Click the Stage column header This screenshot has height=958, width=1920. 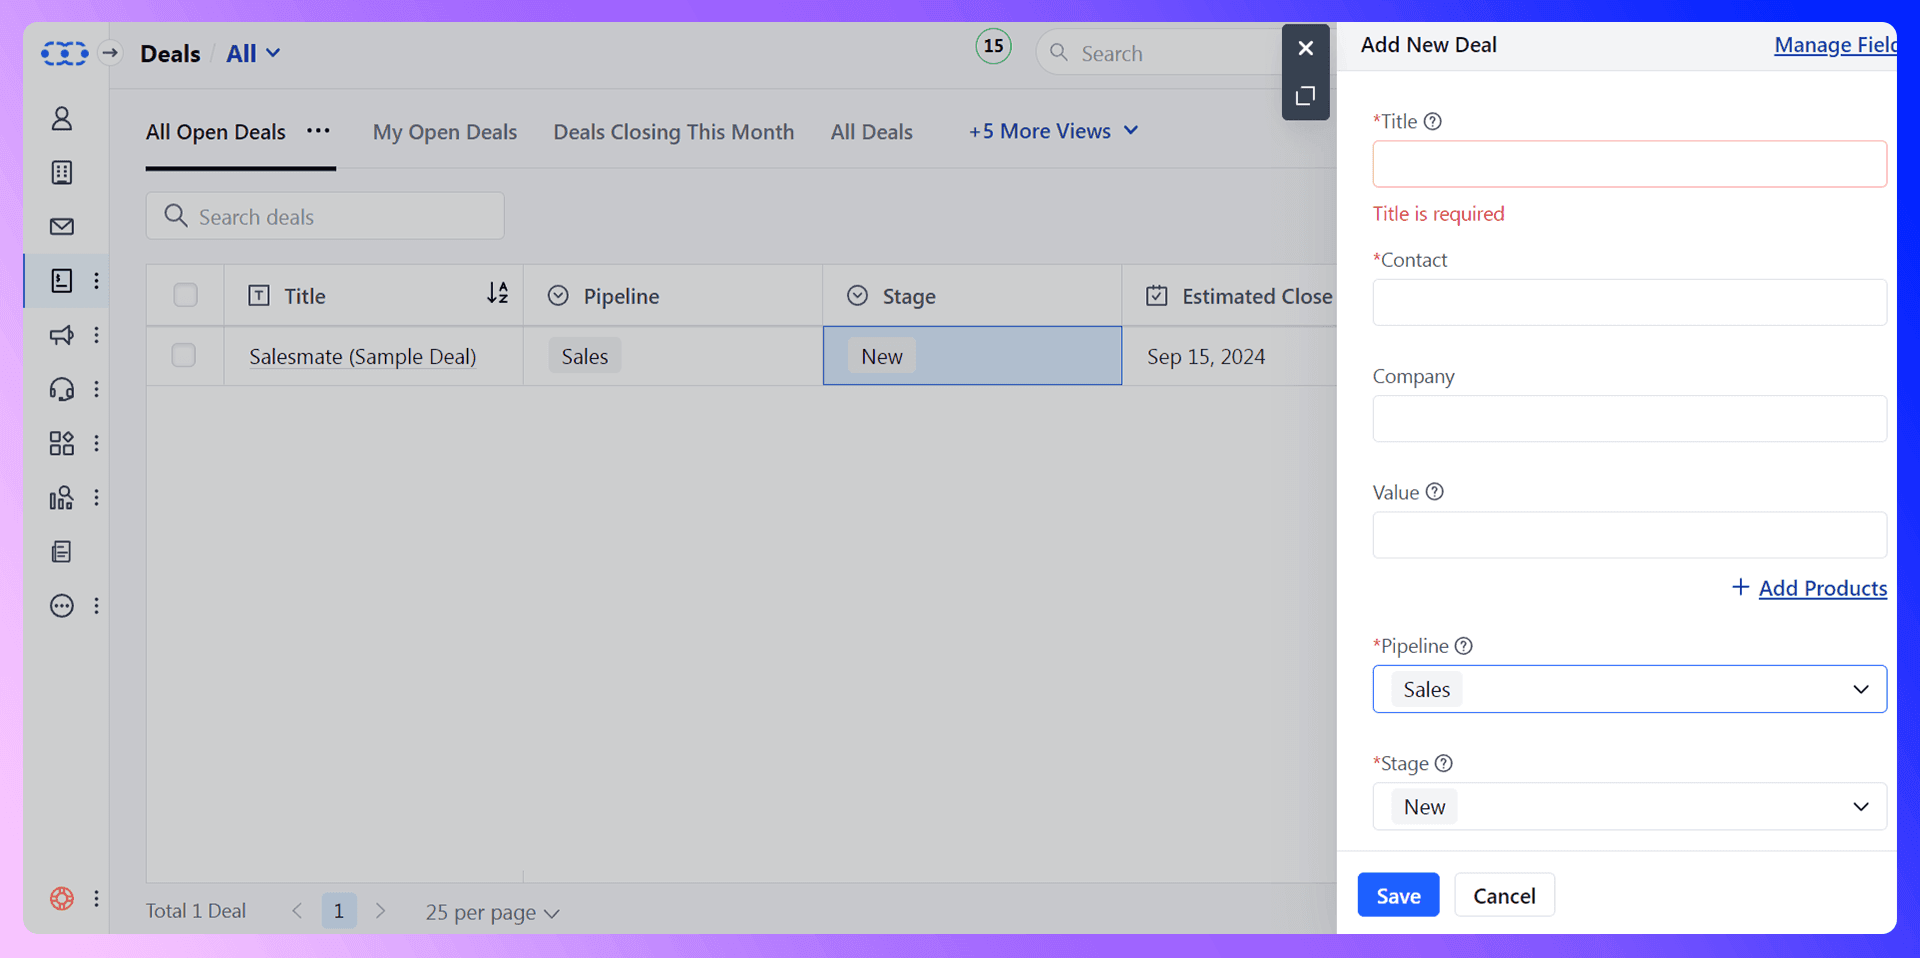tap(972, 296)
